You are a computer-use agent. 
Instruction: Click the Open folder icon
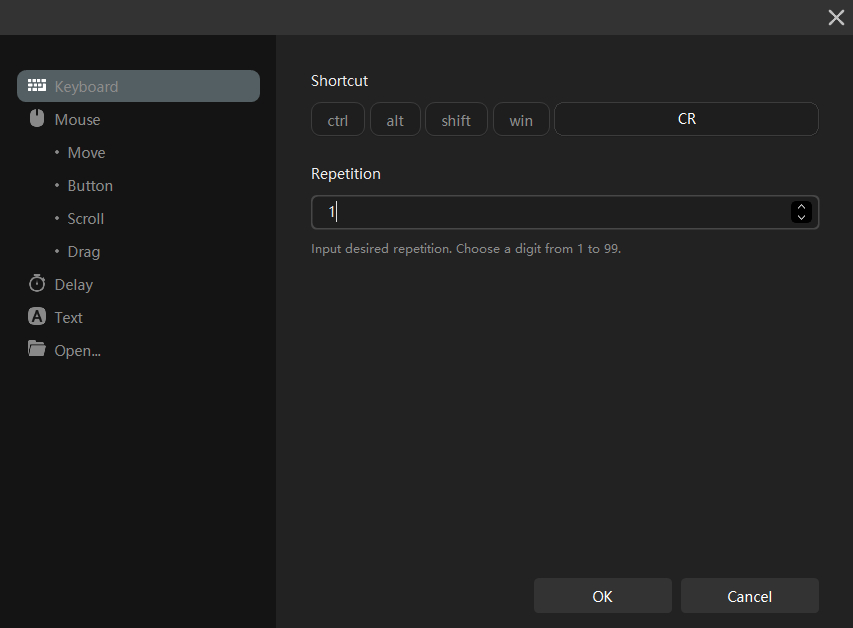[x=37, y=349]
